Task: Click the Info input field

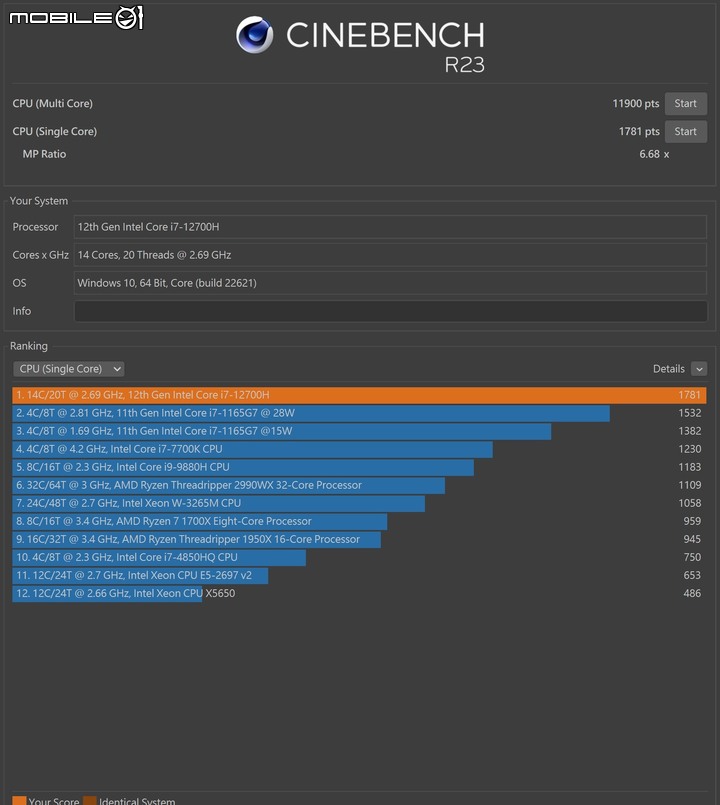Action: click(x=390, y=311)
